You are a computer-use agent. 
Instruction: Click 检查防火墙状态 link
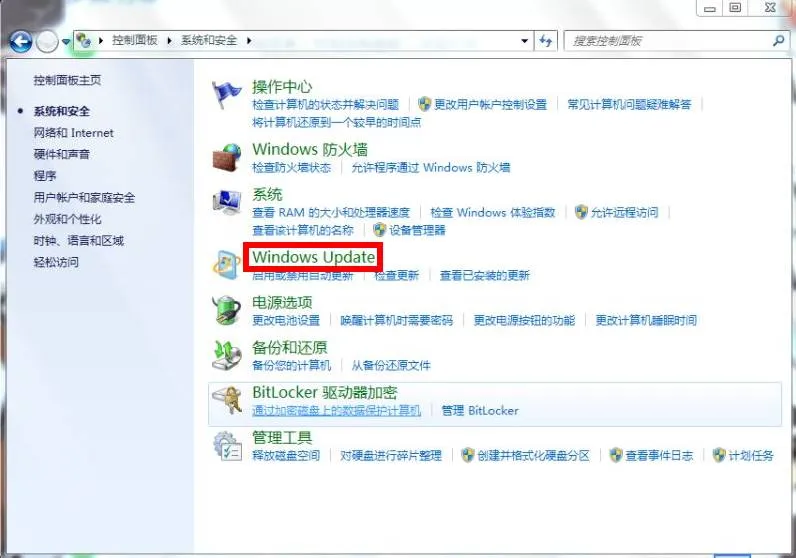pyautogui.click(x=291, y=168)
